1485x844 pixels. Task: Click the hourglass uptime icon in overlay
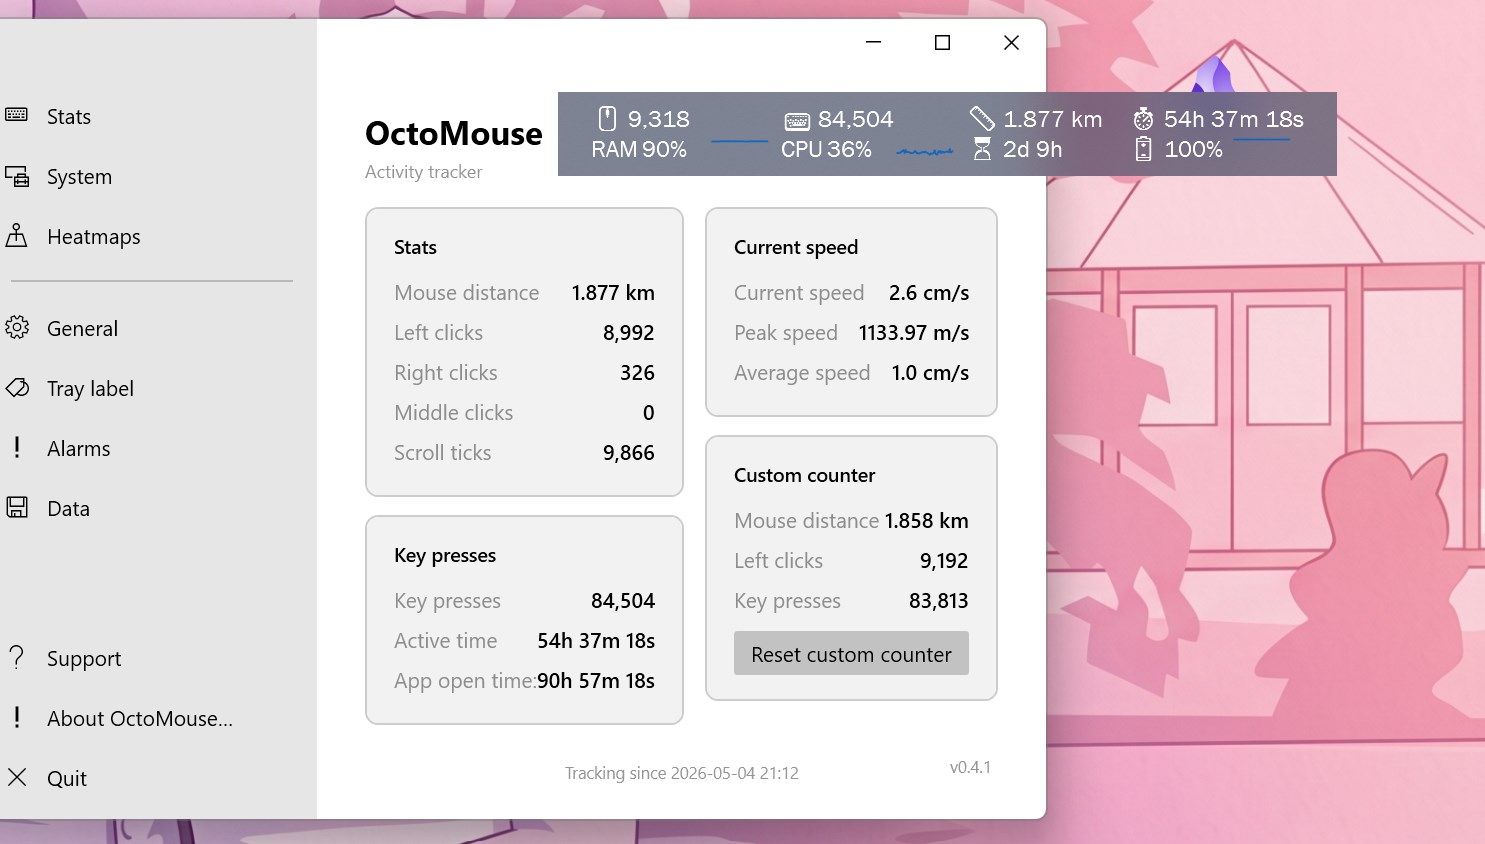[x=982, y=149]
